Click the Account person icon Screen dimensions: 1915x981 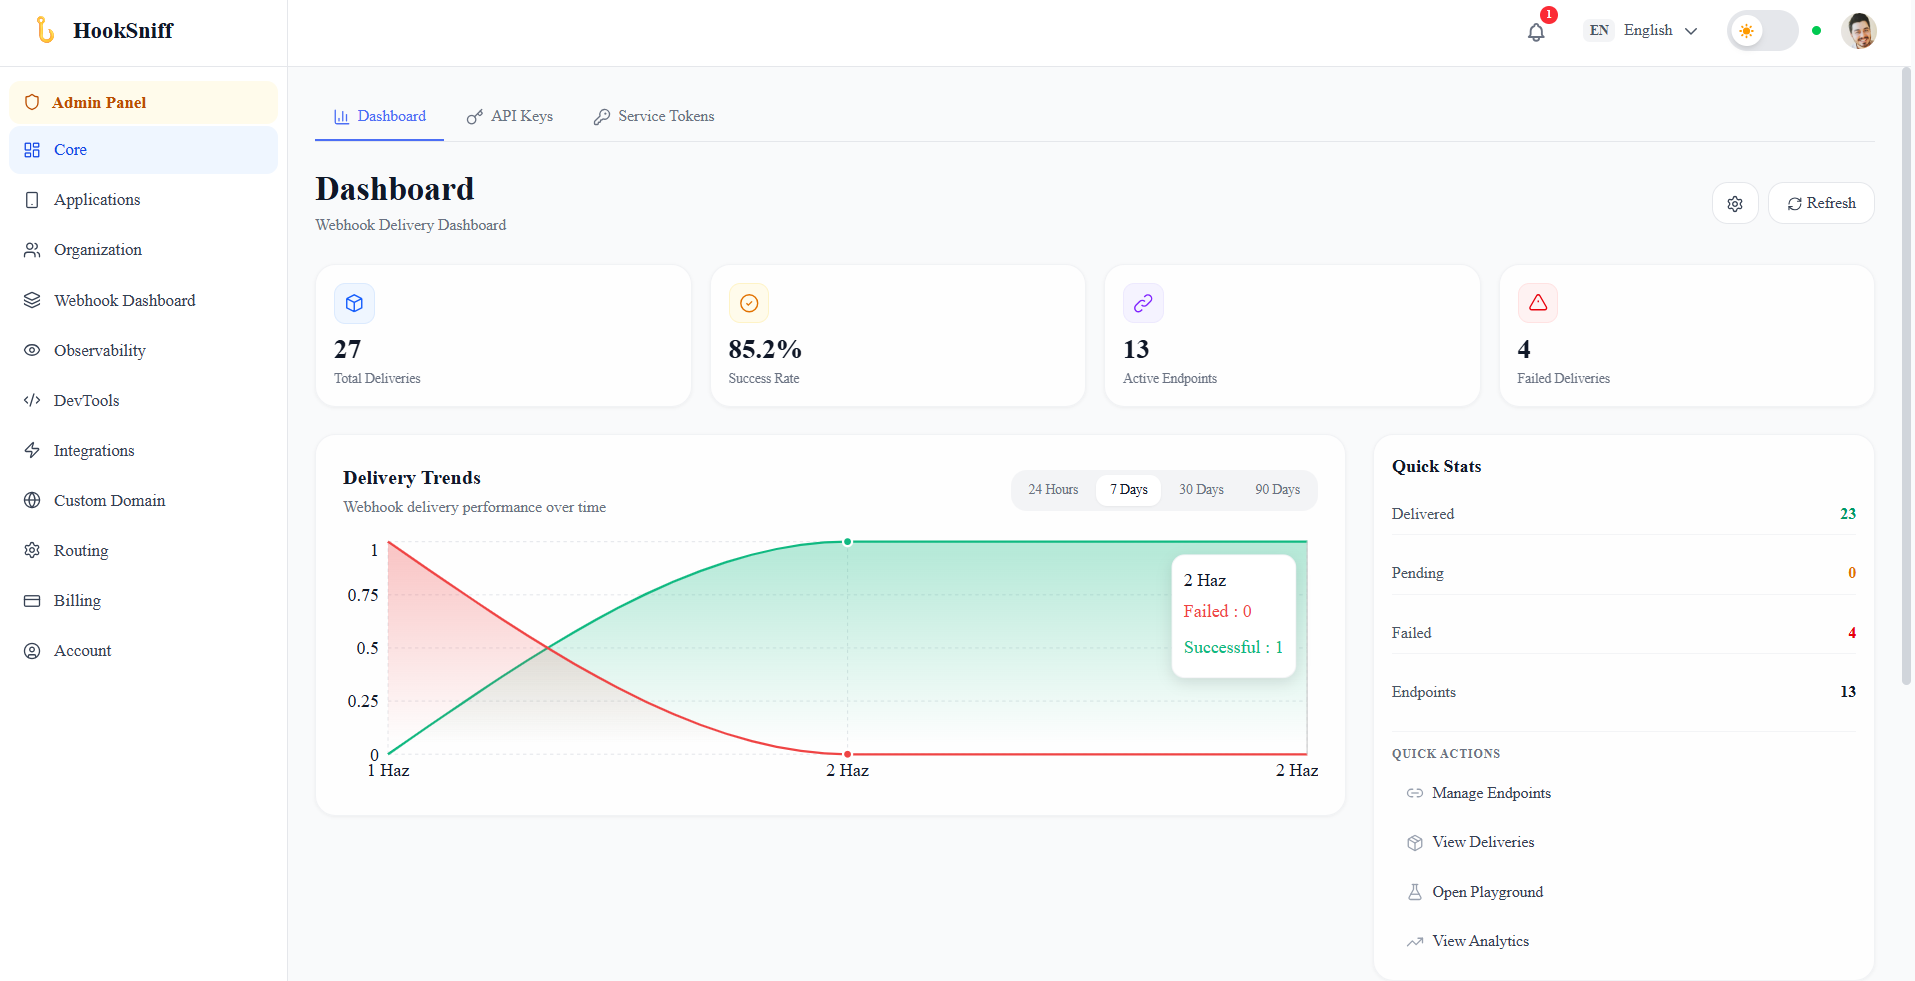(32, 650)
